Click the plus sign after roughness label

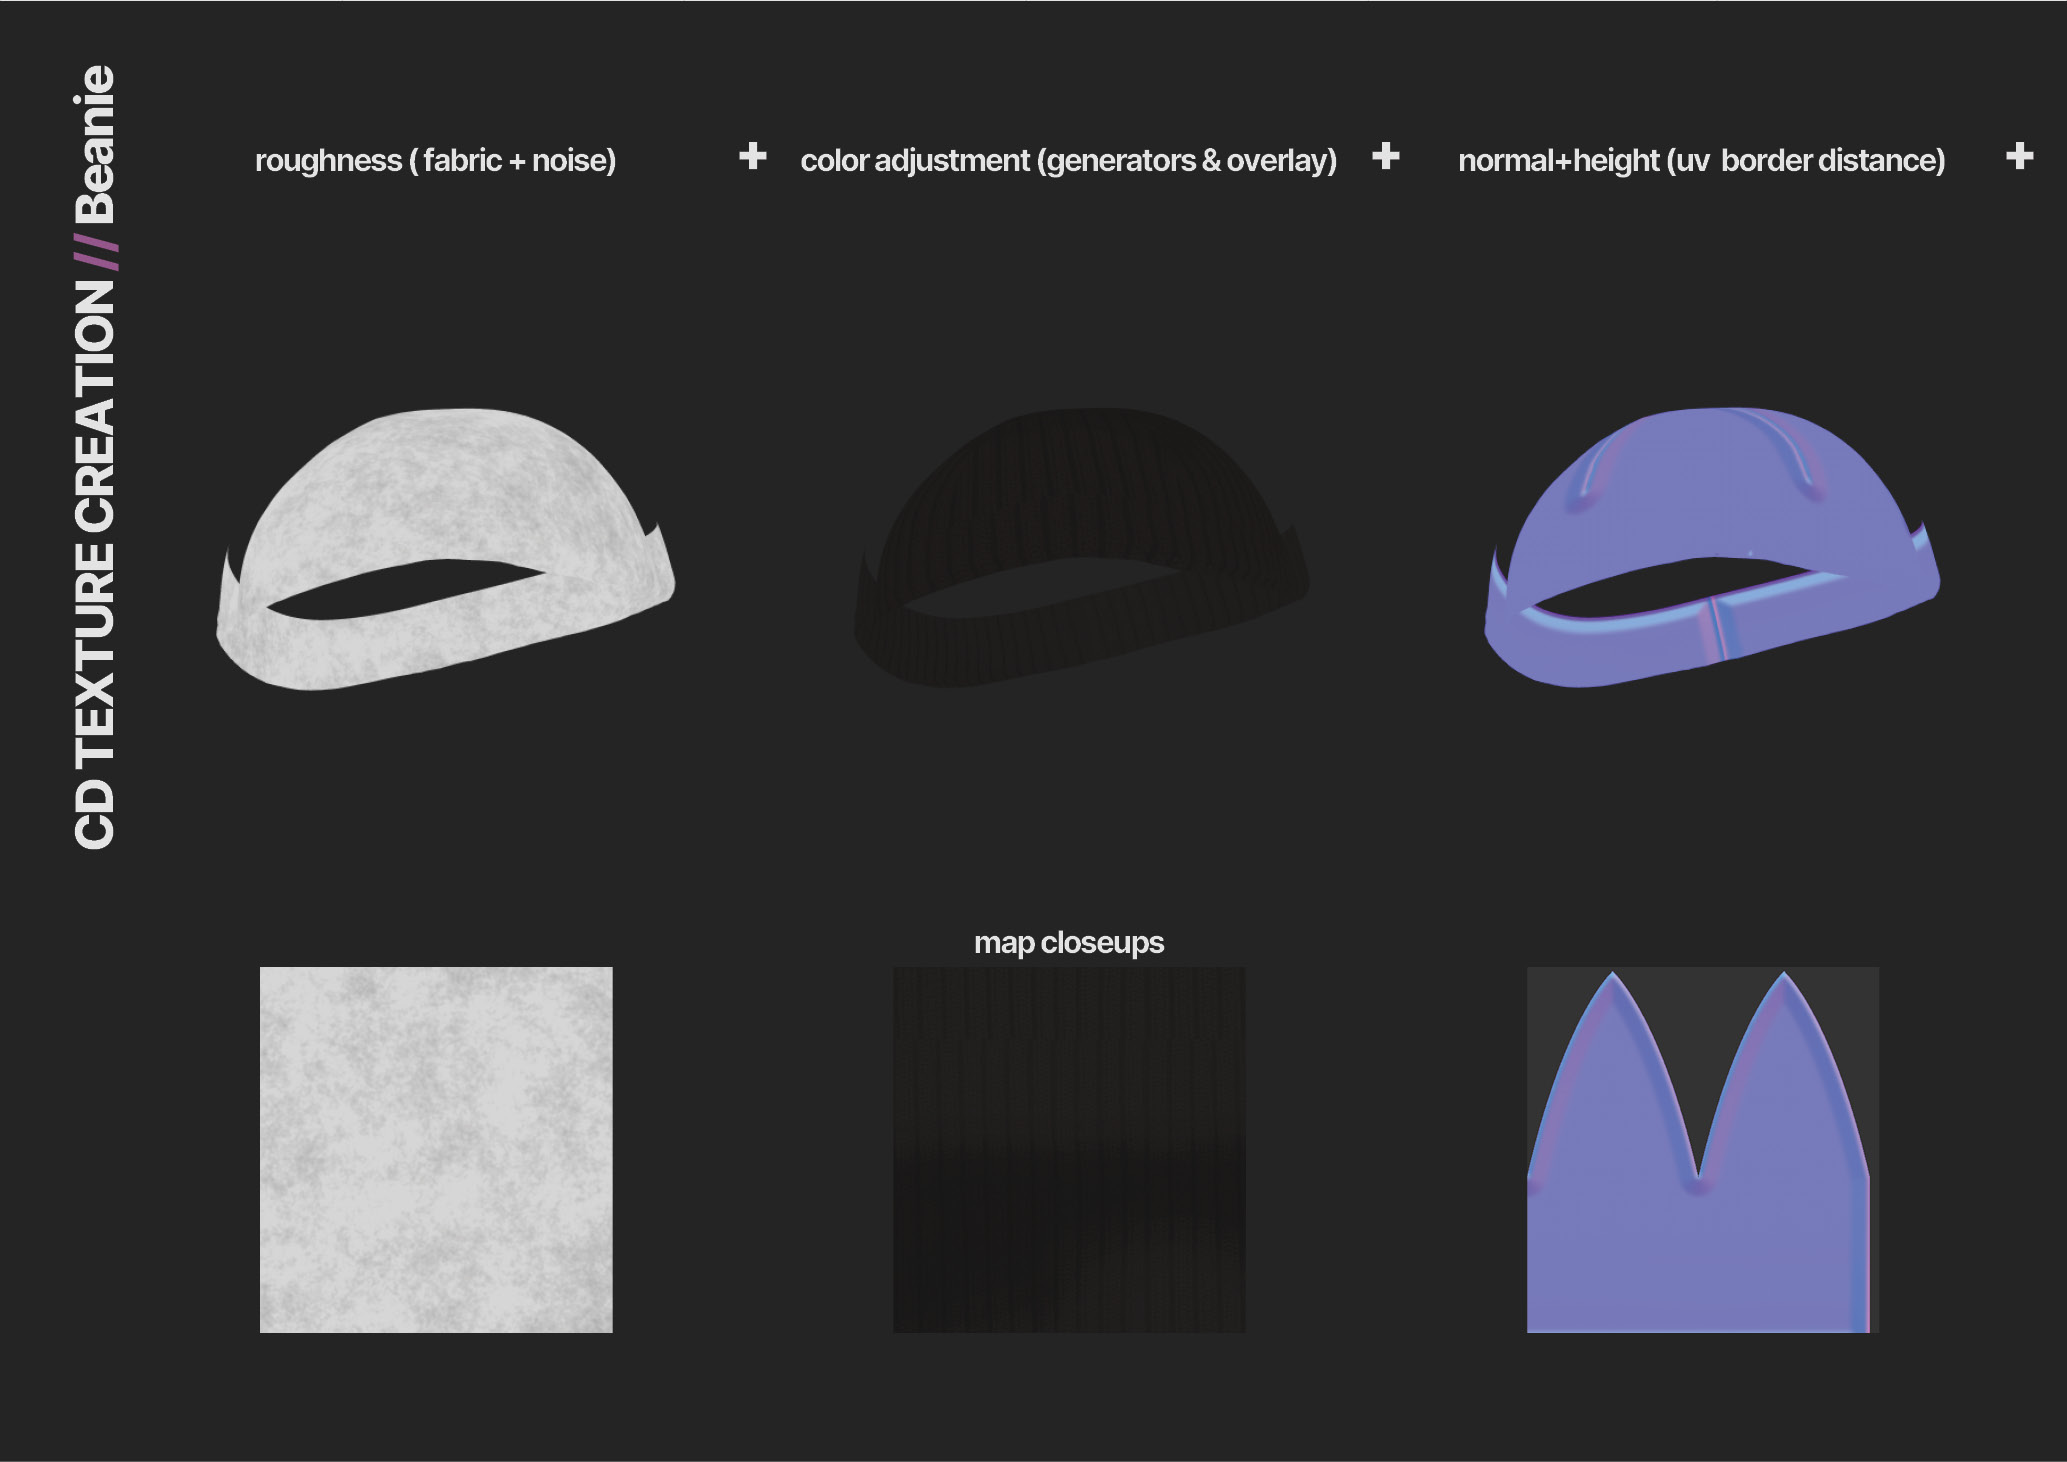[752, 156]
